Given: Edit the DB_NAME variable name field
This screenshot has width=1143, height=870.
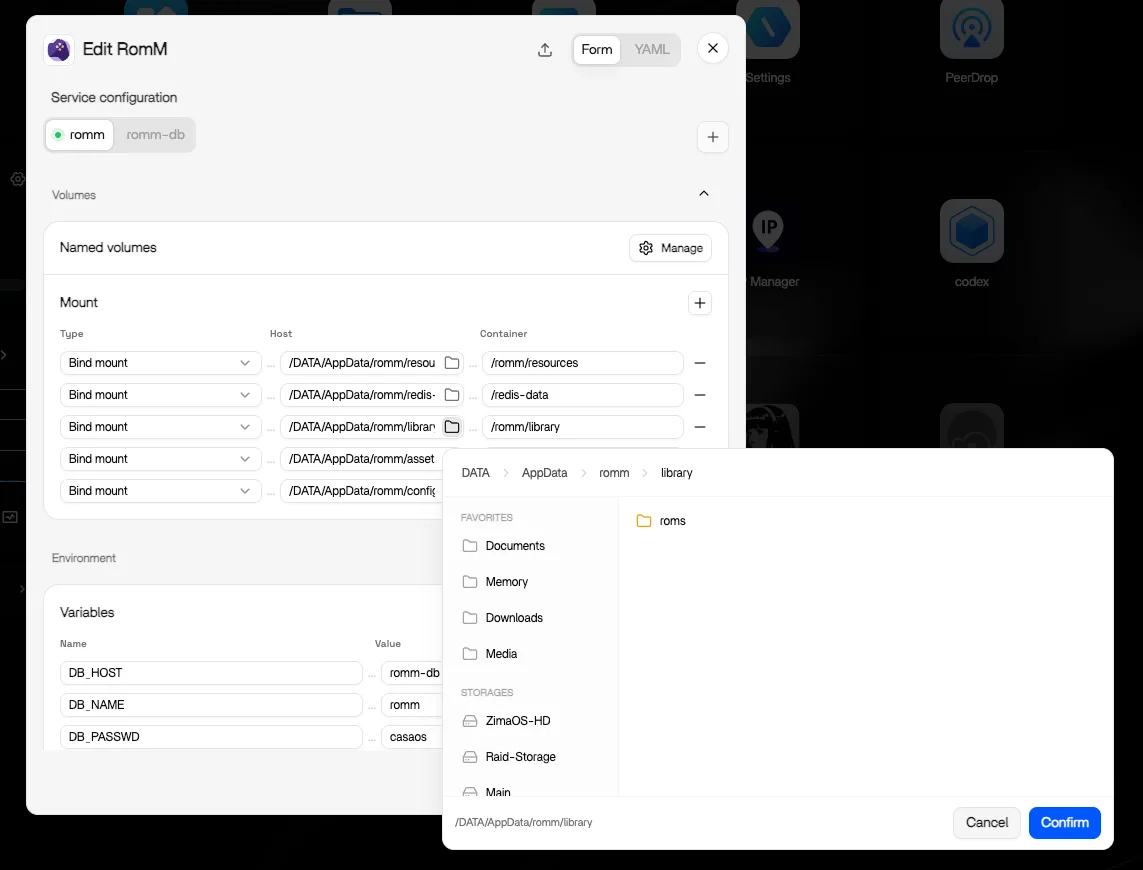Looking at the screenshot, I should pos(211,705).
